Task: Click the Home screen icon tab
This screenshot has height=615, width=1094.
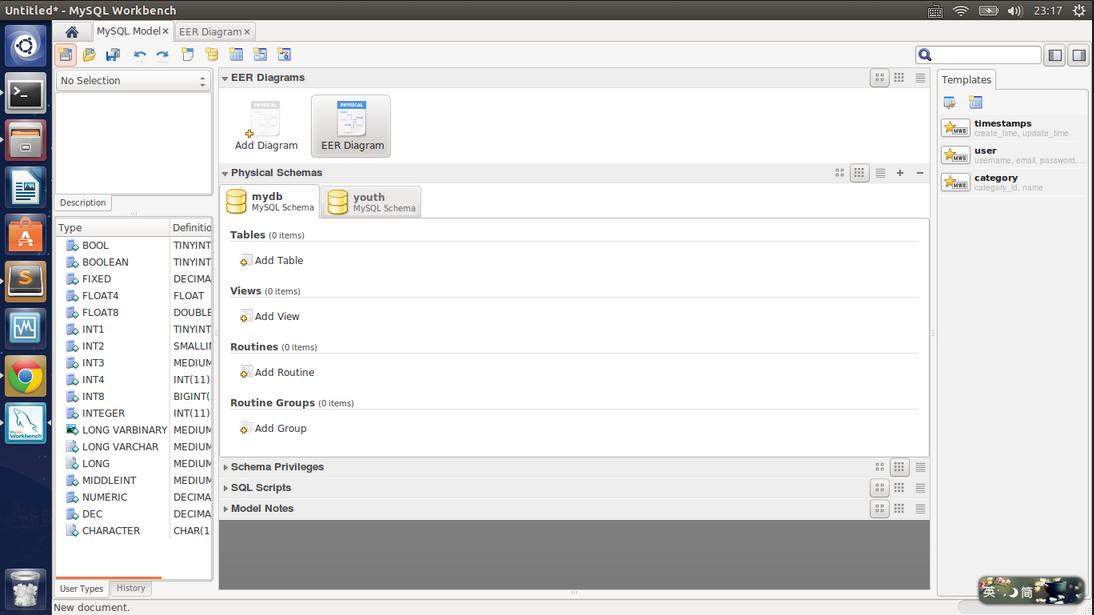Action: pos(71,31)
